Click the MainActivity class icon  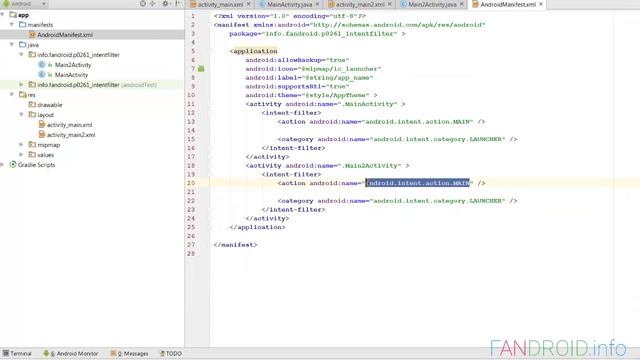pos(41,75)
